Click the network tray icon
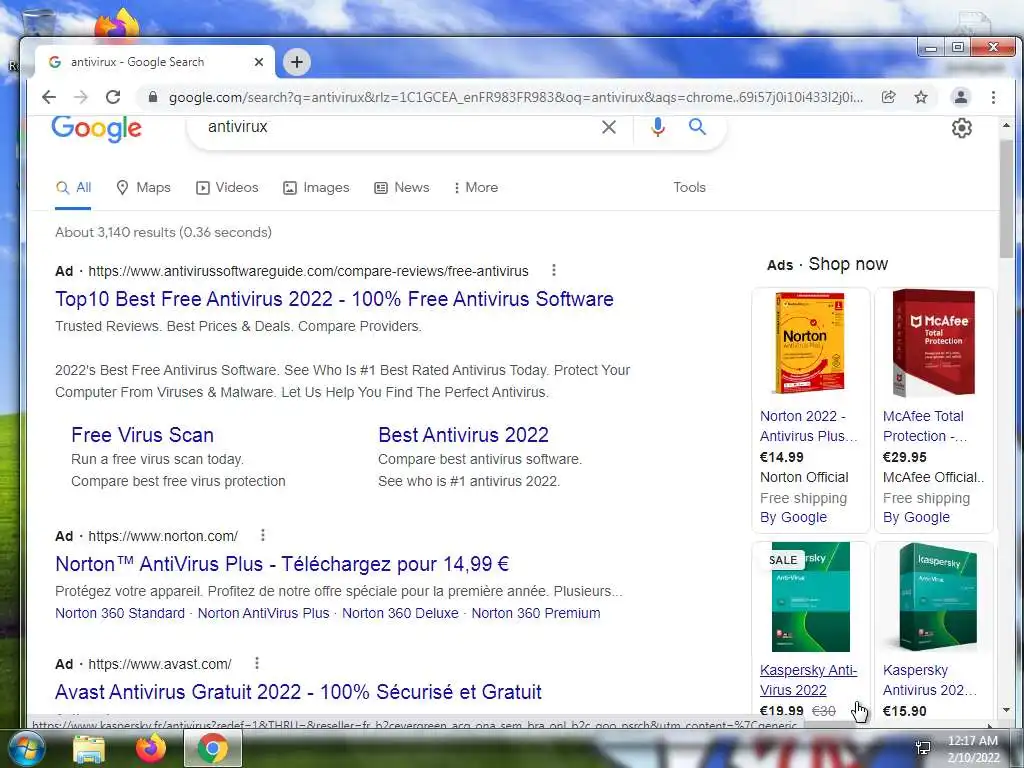This screenshot has height=768, width=1024. 923,748
